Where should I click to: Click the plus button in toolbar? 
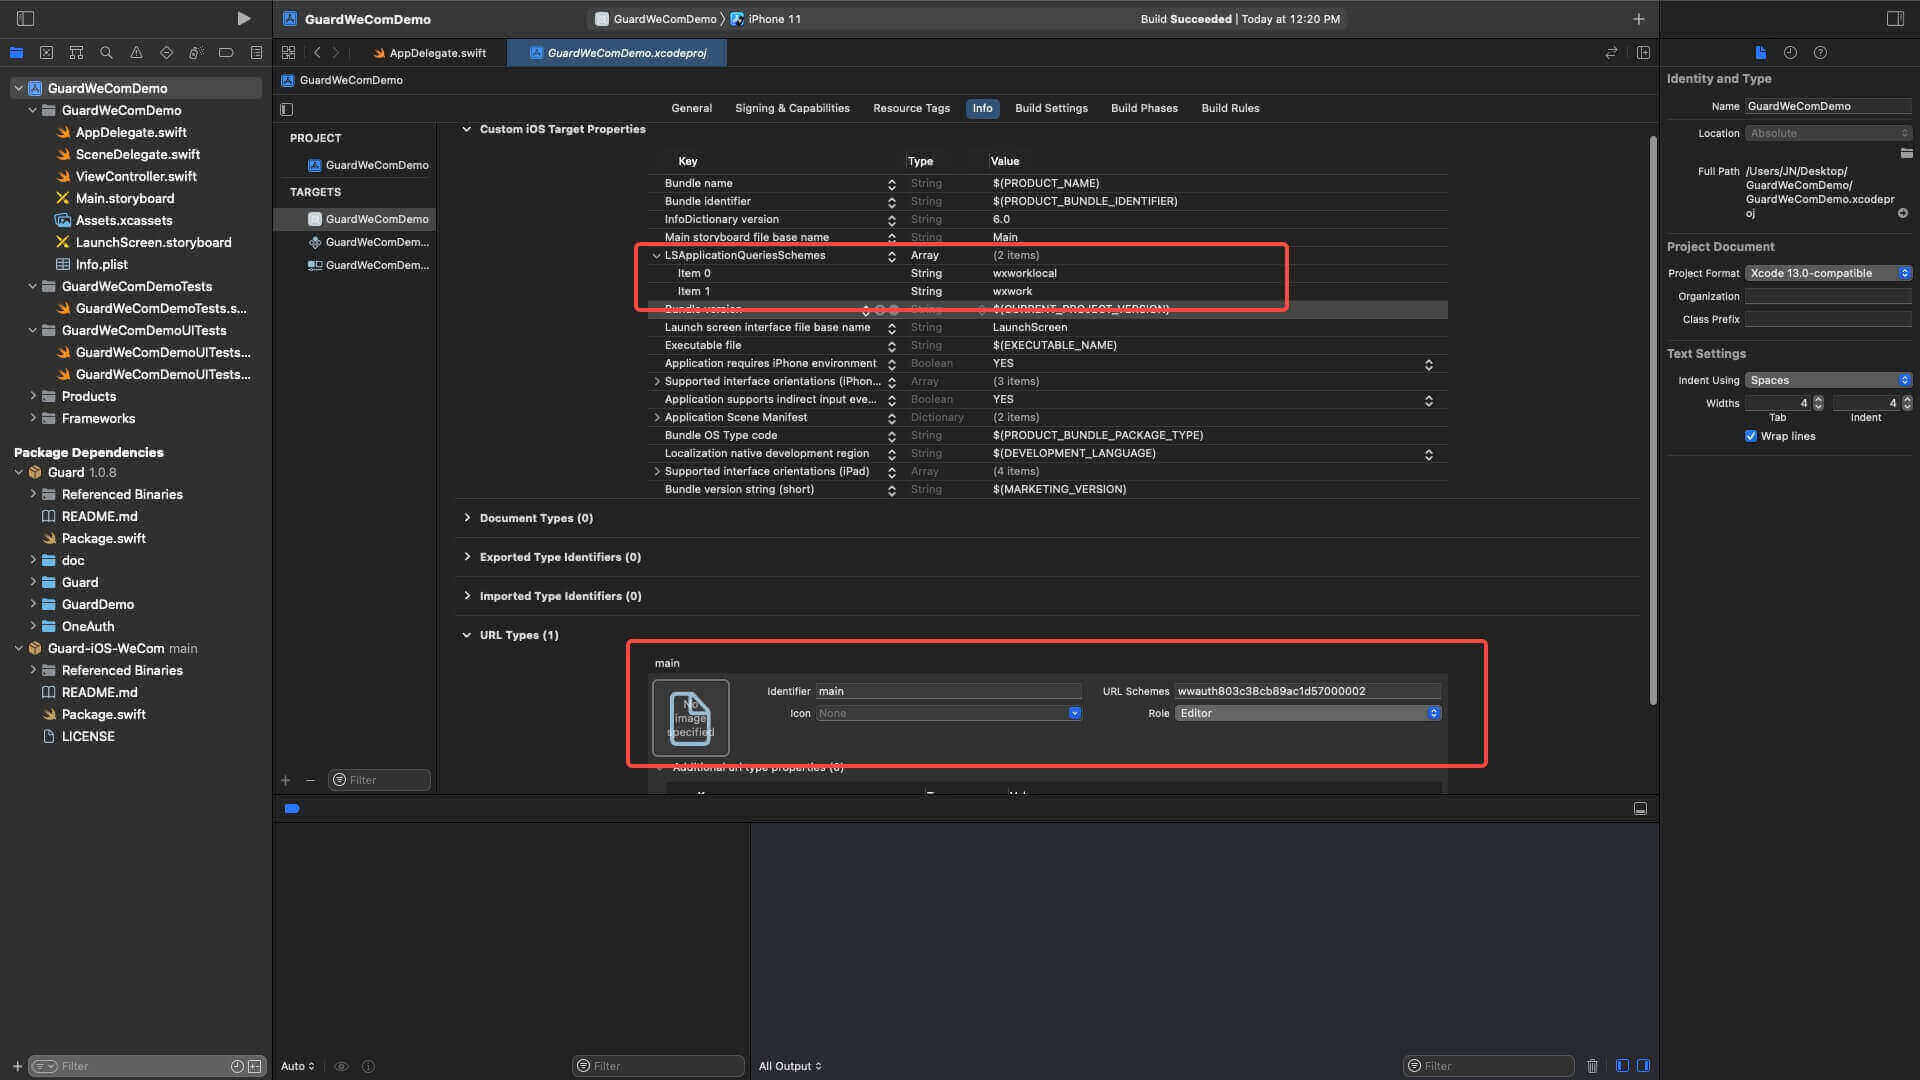click(x=1638, y=18)
